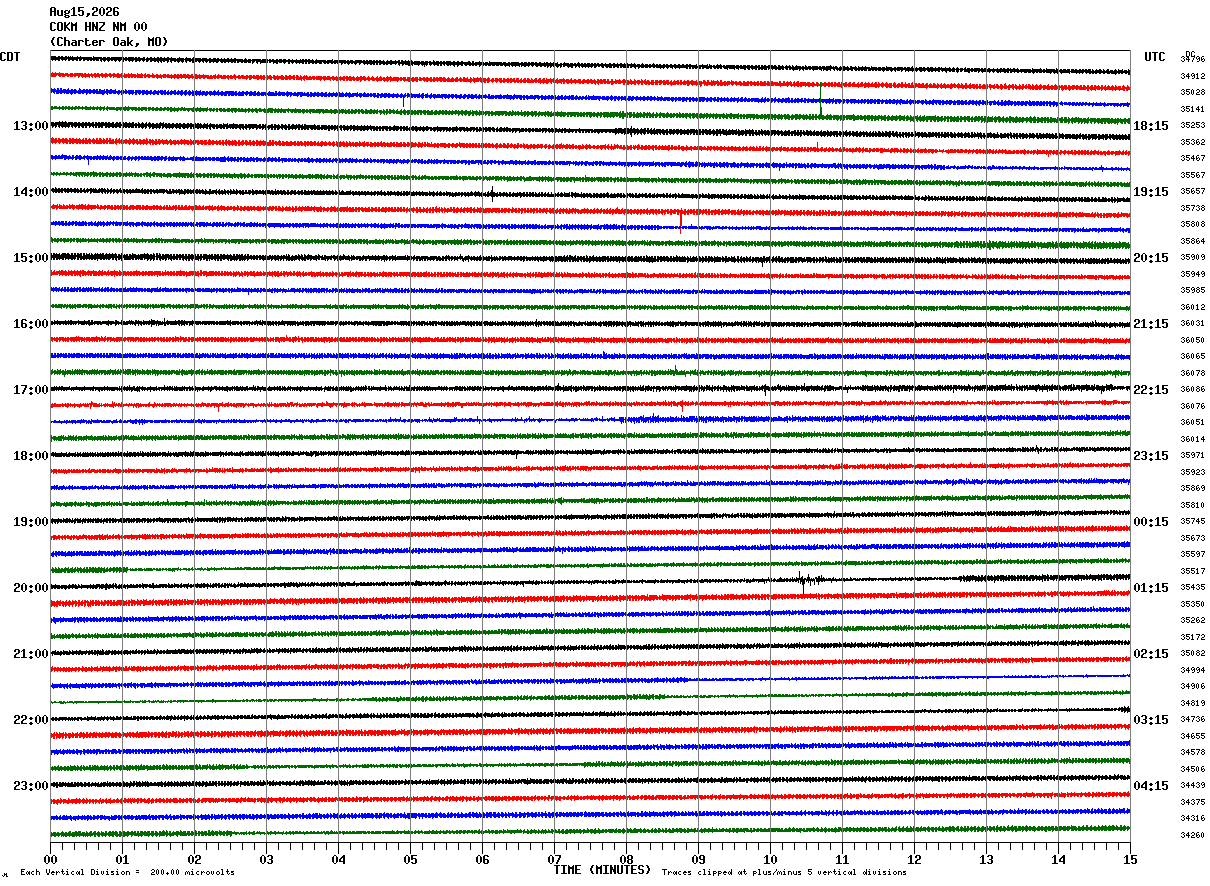This screenshot has width=1210, height=886.
Task: Click the 15:00 CDT time label
Action: [x=30, y=258]
